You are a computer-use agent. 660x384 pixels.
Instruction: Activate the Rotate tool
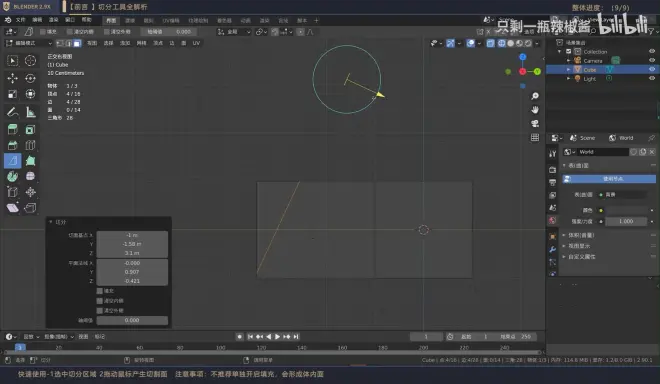(x=30, y=78)
